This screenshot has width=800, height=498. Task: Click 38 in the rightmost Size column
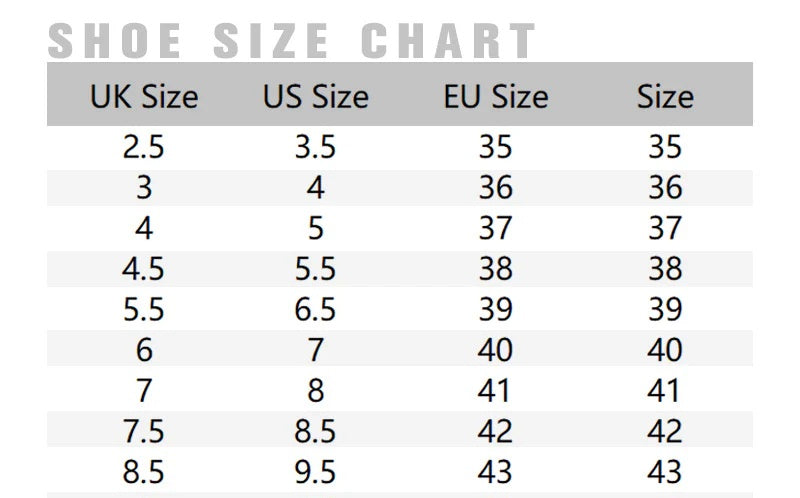tap(665, 269)
